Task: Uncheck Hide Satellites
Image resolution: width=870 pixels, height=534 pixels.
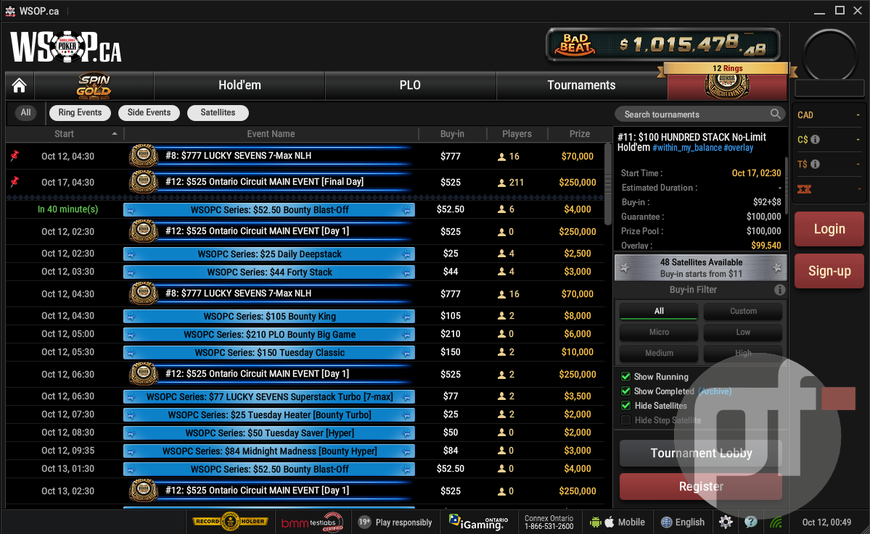Action: [x=626, y=406]
